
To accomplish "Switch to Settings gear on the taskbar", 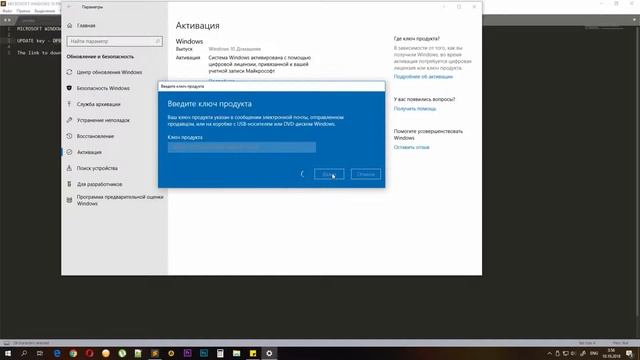I will (269, 353).
